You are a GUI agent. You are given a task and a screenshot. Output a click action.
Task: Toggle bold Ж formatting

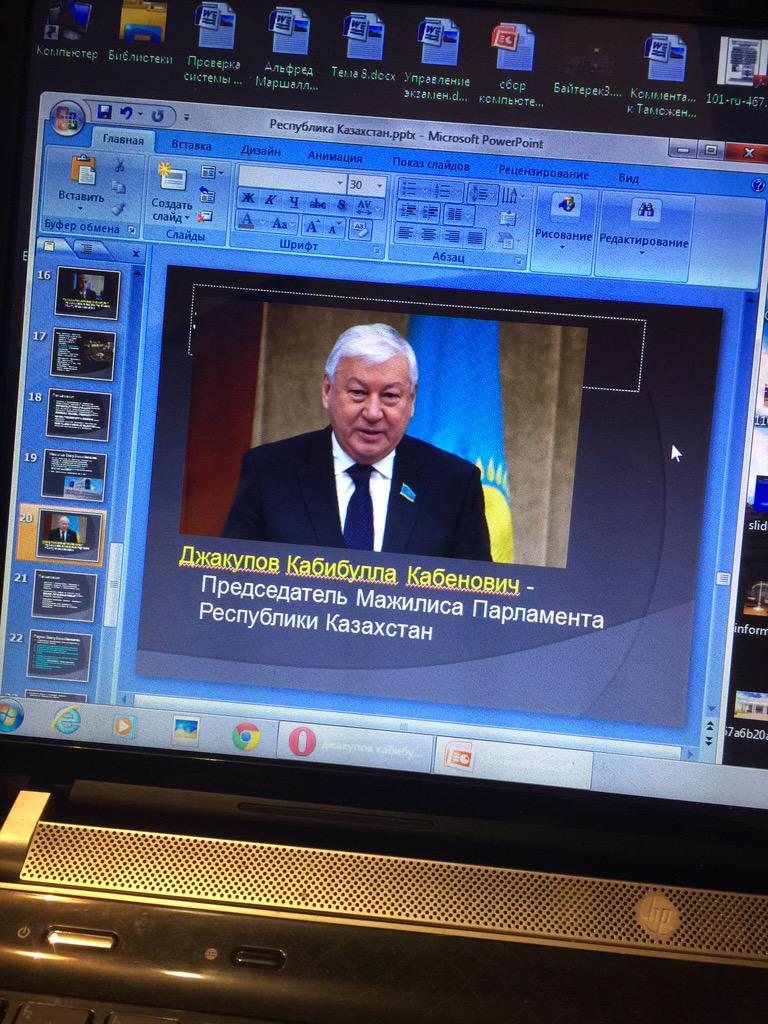(248, 199)
